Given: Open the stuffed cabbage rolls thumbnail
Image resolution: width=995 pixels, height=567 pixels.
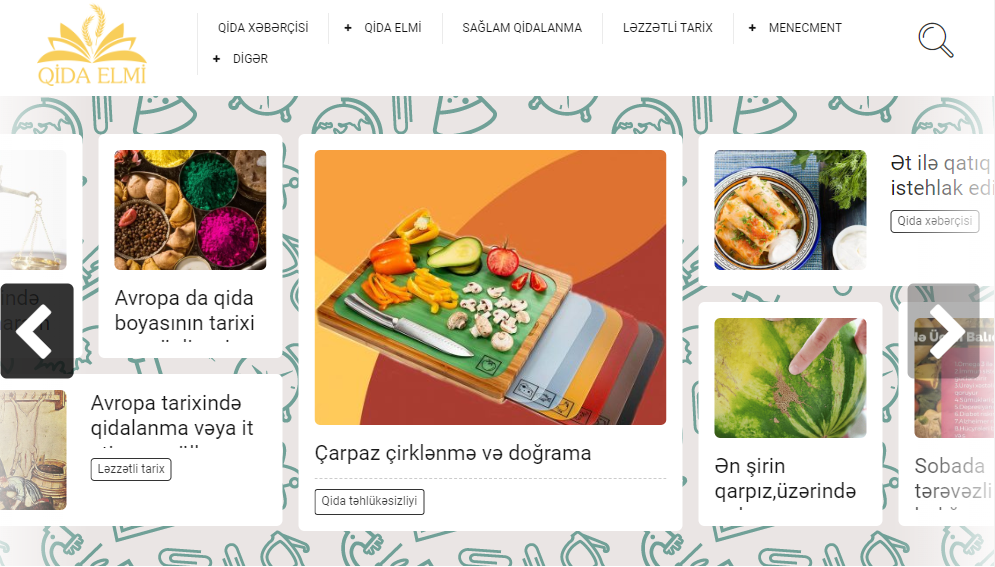Looking at the screenshot, I should point(790,210).
